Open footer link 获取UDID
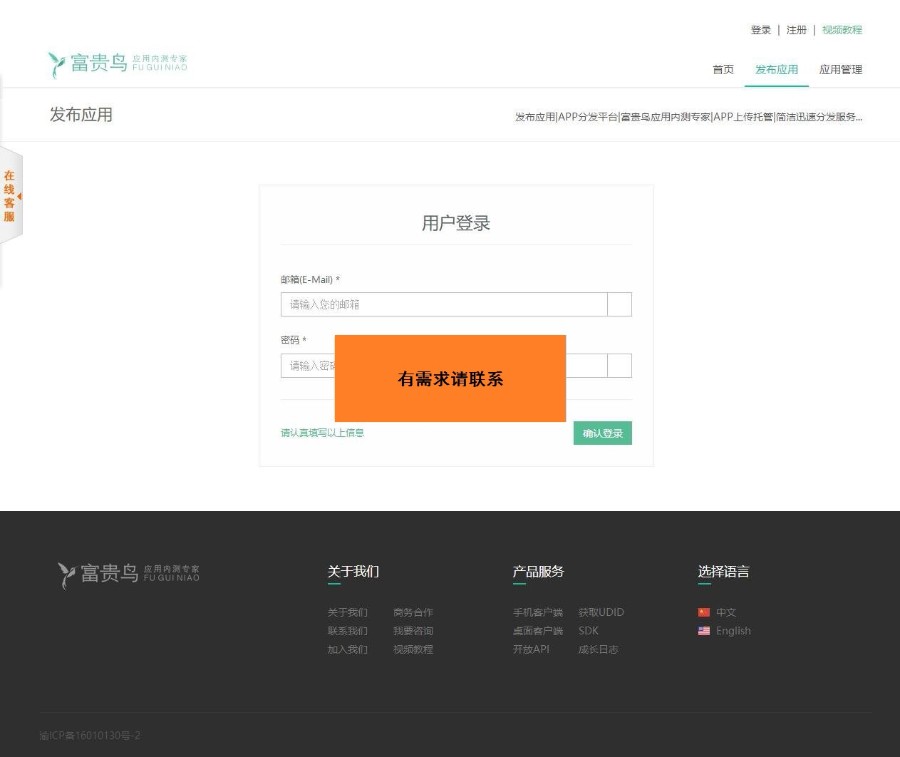Viewport: 900px width, 757px height. [601, 612]
